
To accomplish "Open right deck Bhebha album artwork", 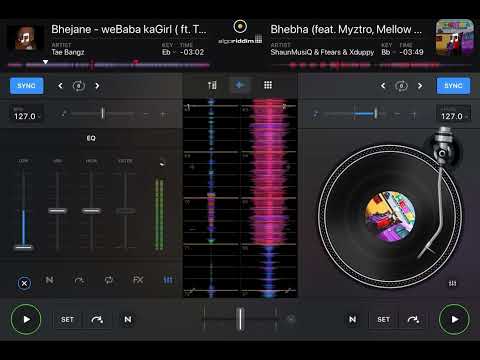I will pyautogui.click(x=455, y=37).
